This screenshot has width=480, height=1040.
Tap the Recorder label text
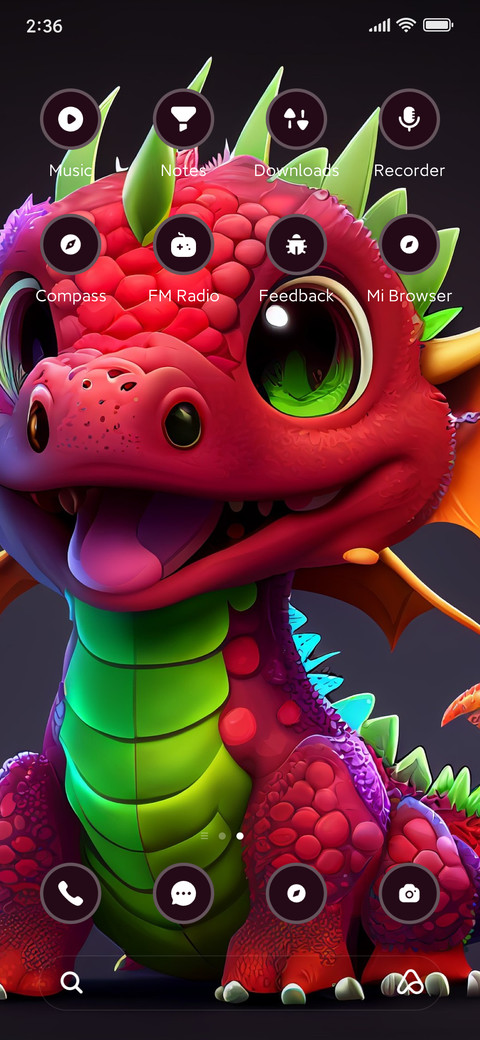coord(409,170)
